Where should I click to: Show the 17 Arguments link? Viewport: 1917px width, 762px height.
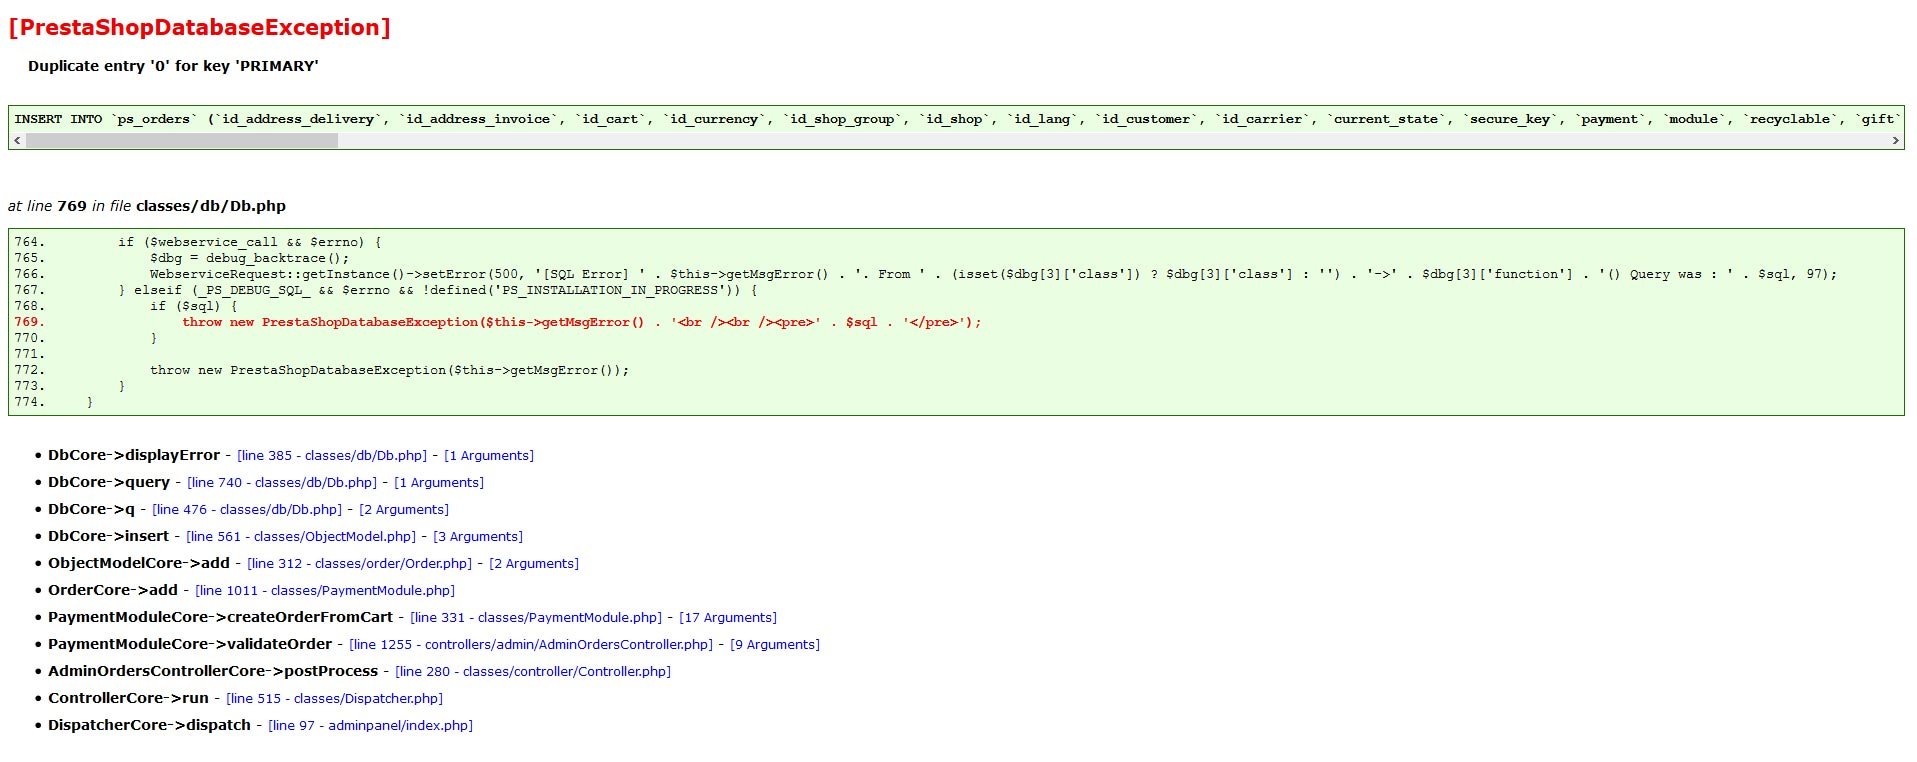728,618
